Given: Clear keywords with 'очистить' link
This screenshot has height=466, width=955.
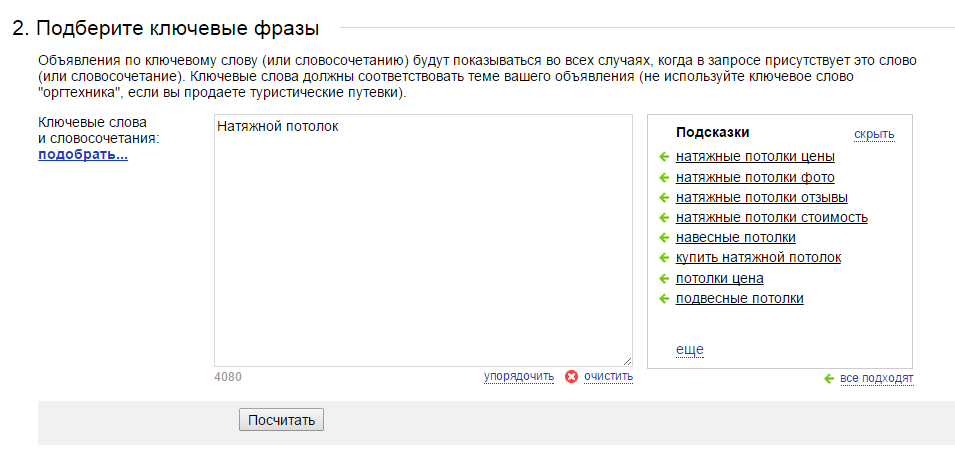Looking at the screenshot, I should click(x=608, y=376).
